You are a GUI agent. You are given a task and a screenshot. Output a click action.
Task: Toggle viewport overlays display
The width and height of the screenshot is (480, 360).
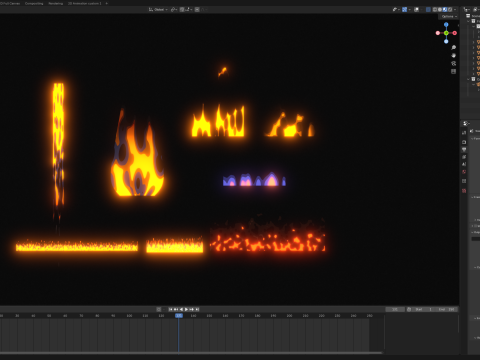click(416, 9)
